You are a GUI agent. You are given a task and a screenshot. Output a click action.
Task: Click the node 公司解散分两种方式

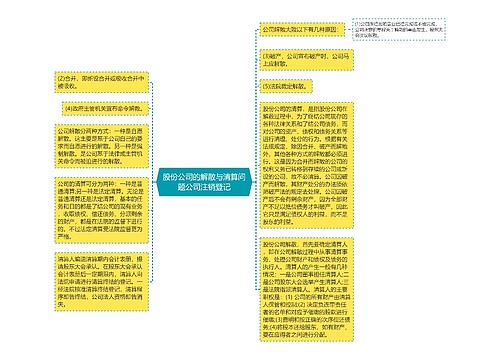click(x=102, y=146)
